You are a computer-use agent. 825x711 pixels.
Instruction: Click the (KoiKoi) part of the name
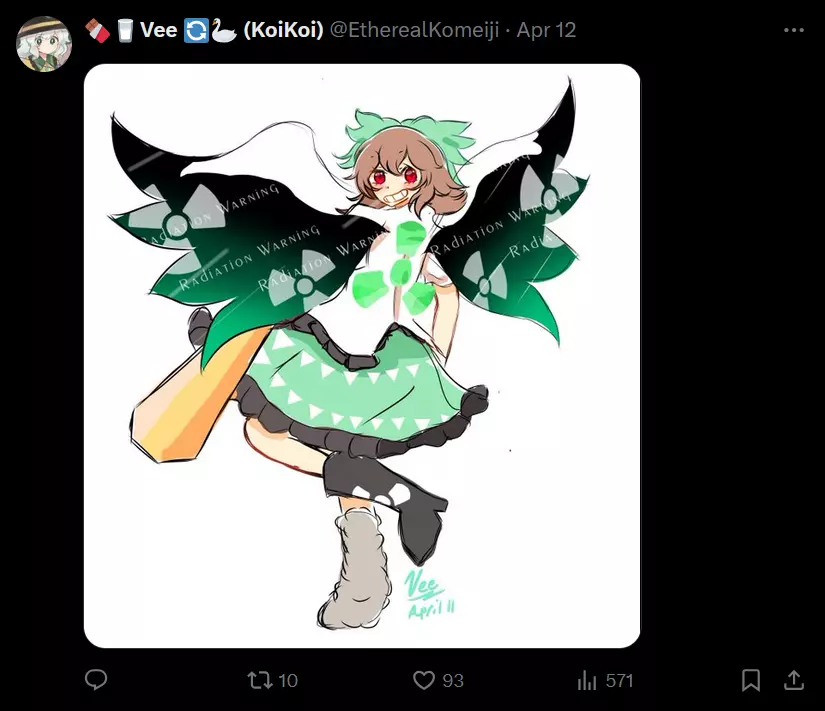point(283,30)
